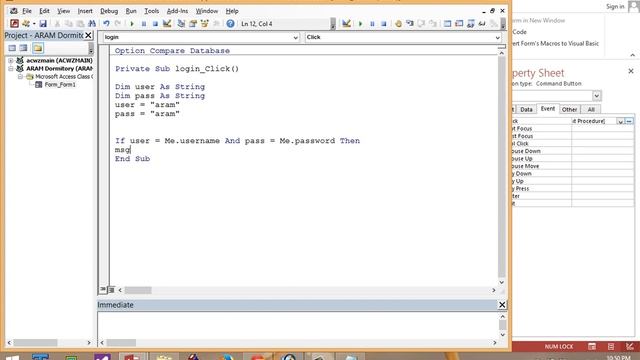Open the Immediate Window toolbar icon
Image resolution: width=640 pixels, height=360 pixels.
(459, 24)
